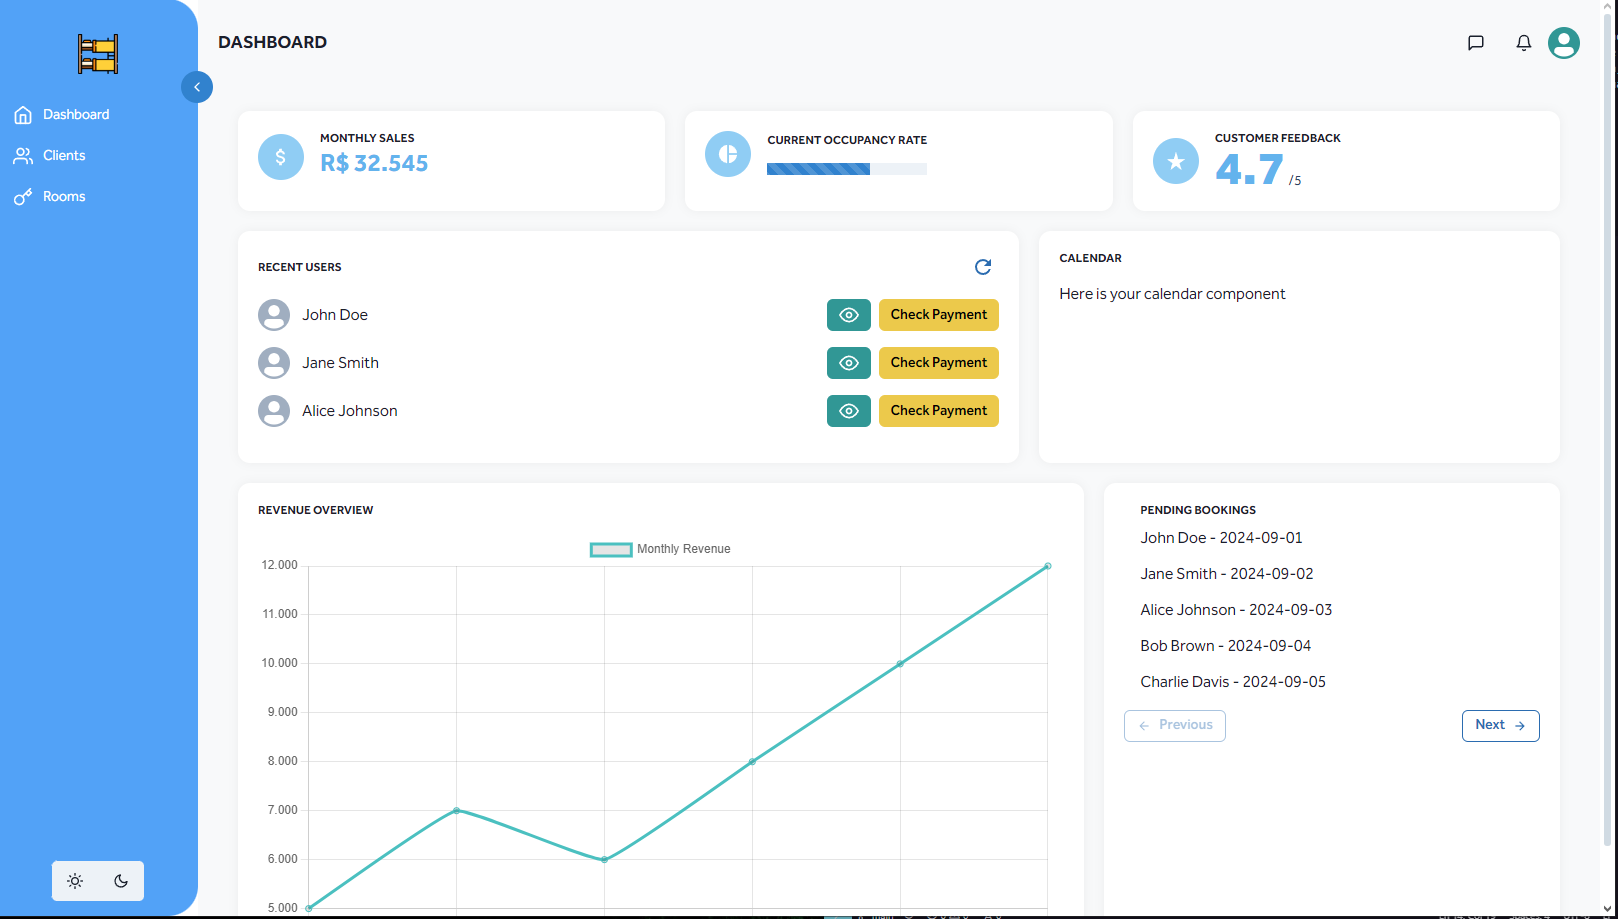The width and height of the screenshot is (1618, 919).
Task: Select the Charlie Davis - 2024-09-05 booking
Action: 1233,682
